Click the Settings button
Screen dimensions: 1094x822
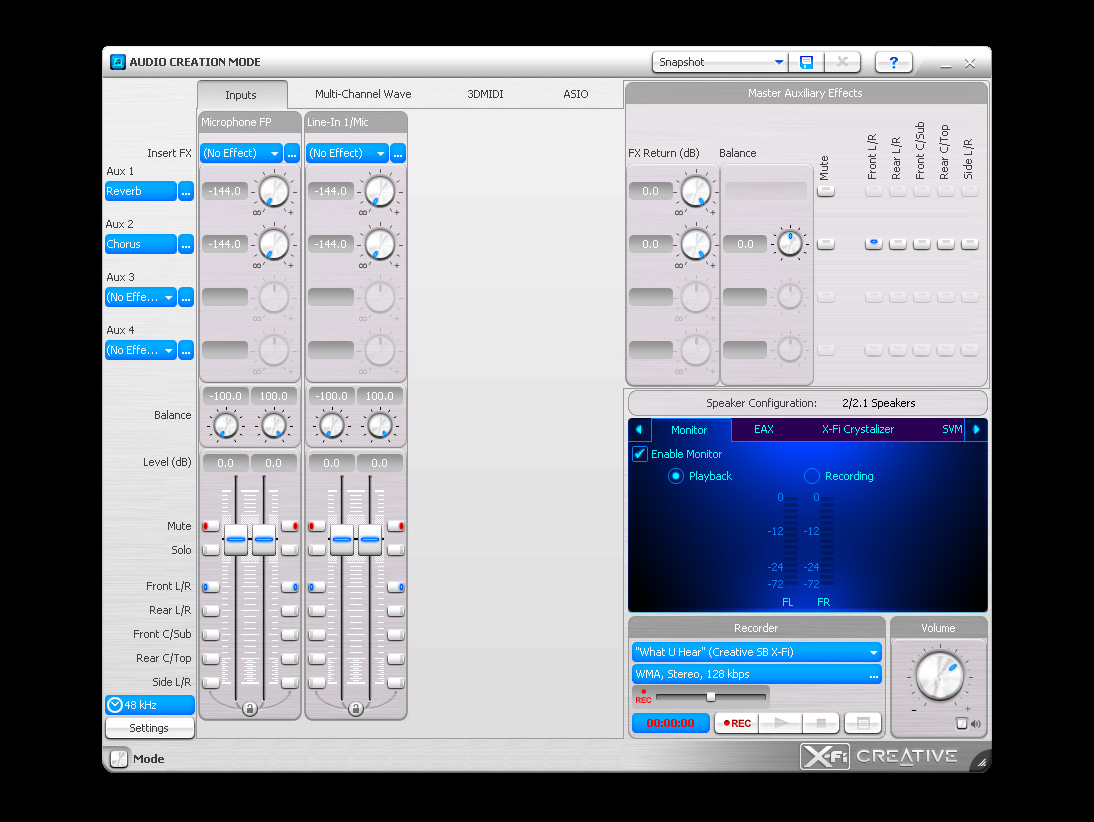pyautogui.click(x=149, y=728)
